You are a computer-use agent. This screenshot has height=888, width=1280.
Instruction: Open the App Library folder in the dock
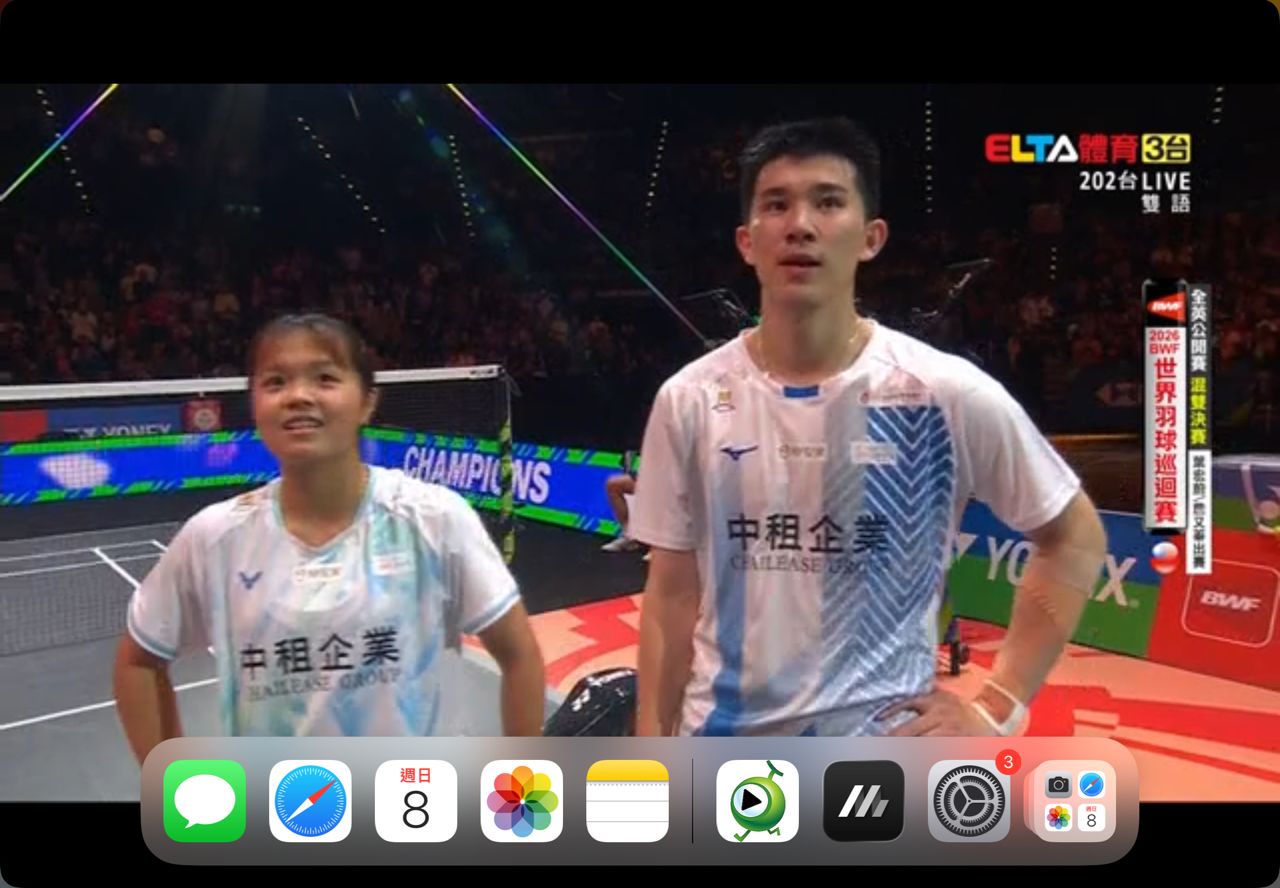pos(1075,801)
